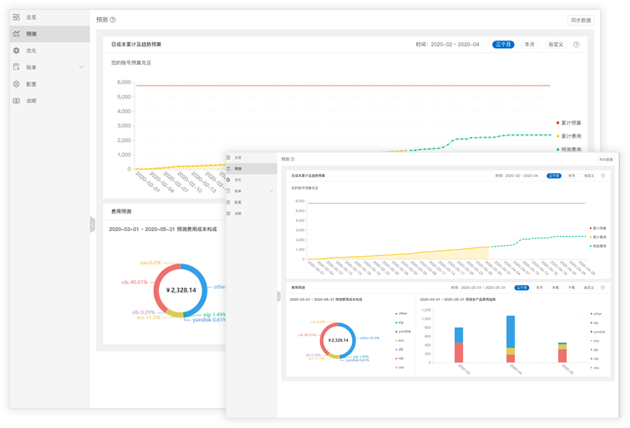Toggle 累计费用 legend in front window trend chart
630x428 pixels.
[598, 237]
